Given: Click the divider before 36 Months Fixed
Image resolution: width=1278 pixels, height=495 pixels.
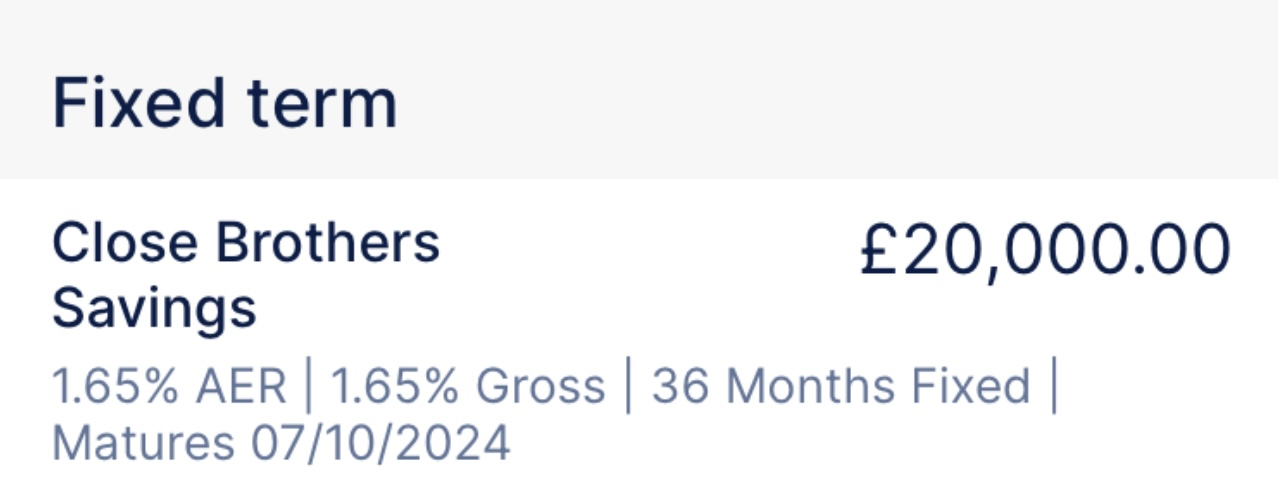Looking at the screenshot, I should (x=629, y=388).
